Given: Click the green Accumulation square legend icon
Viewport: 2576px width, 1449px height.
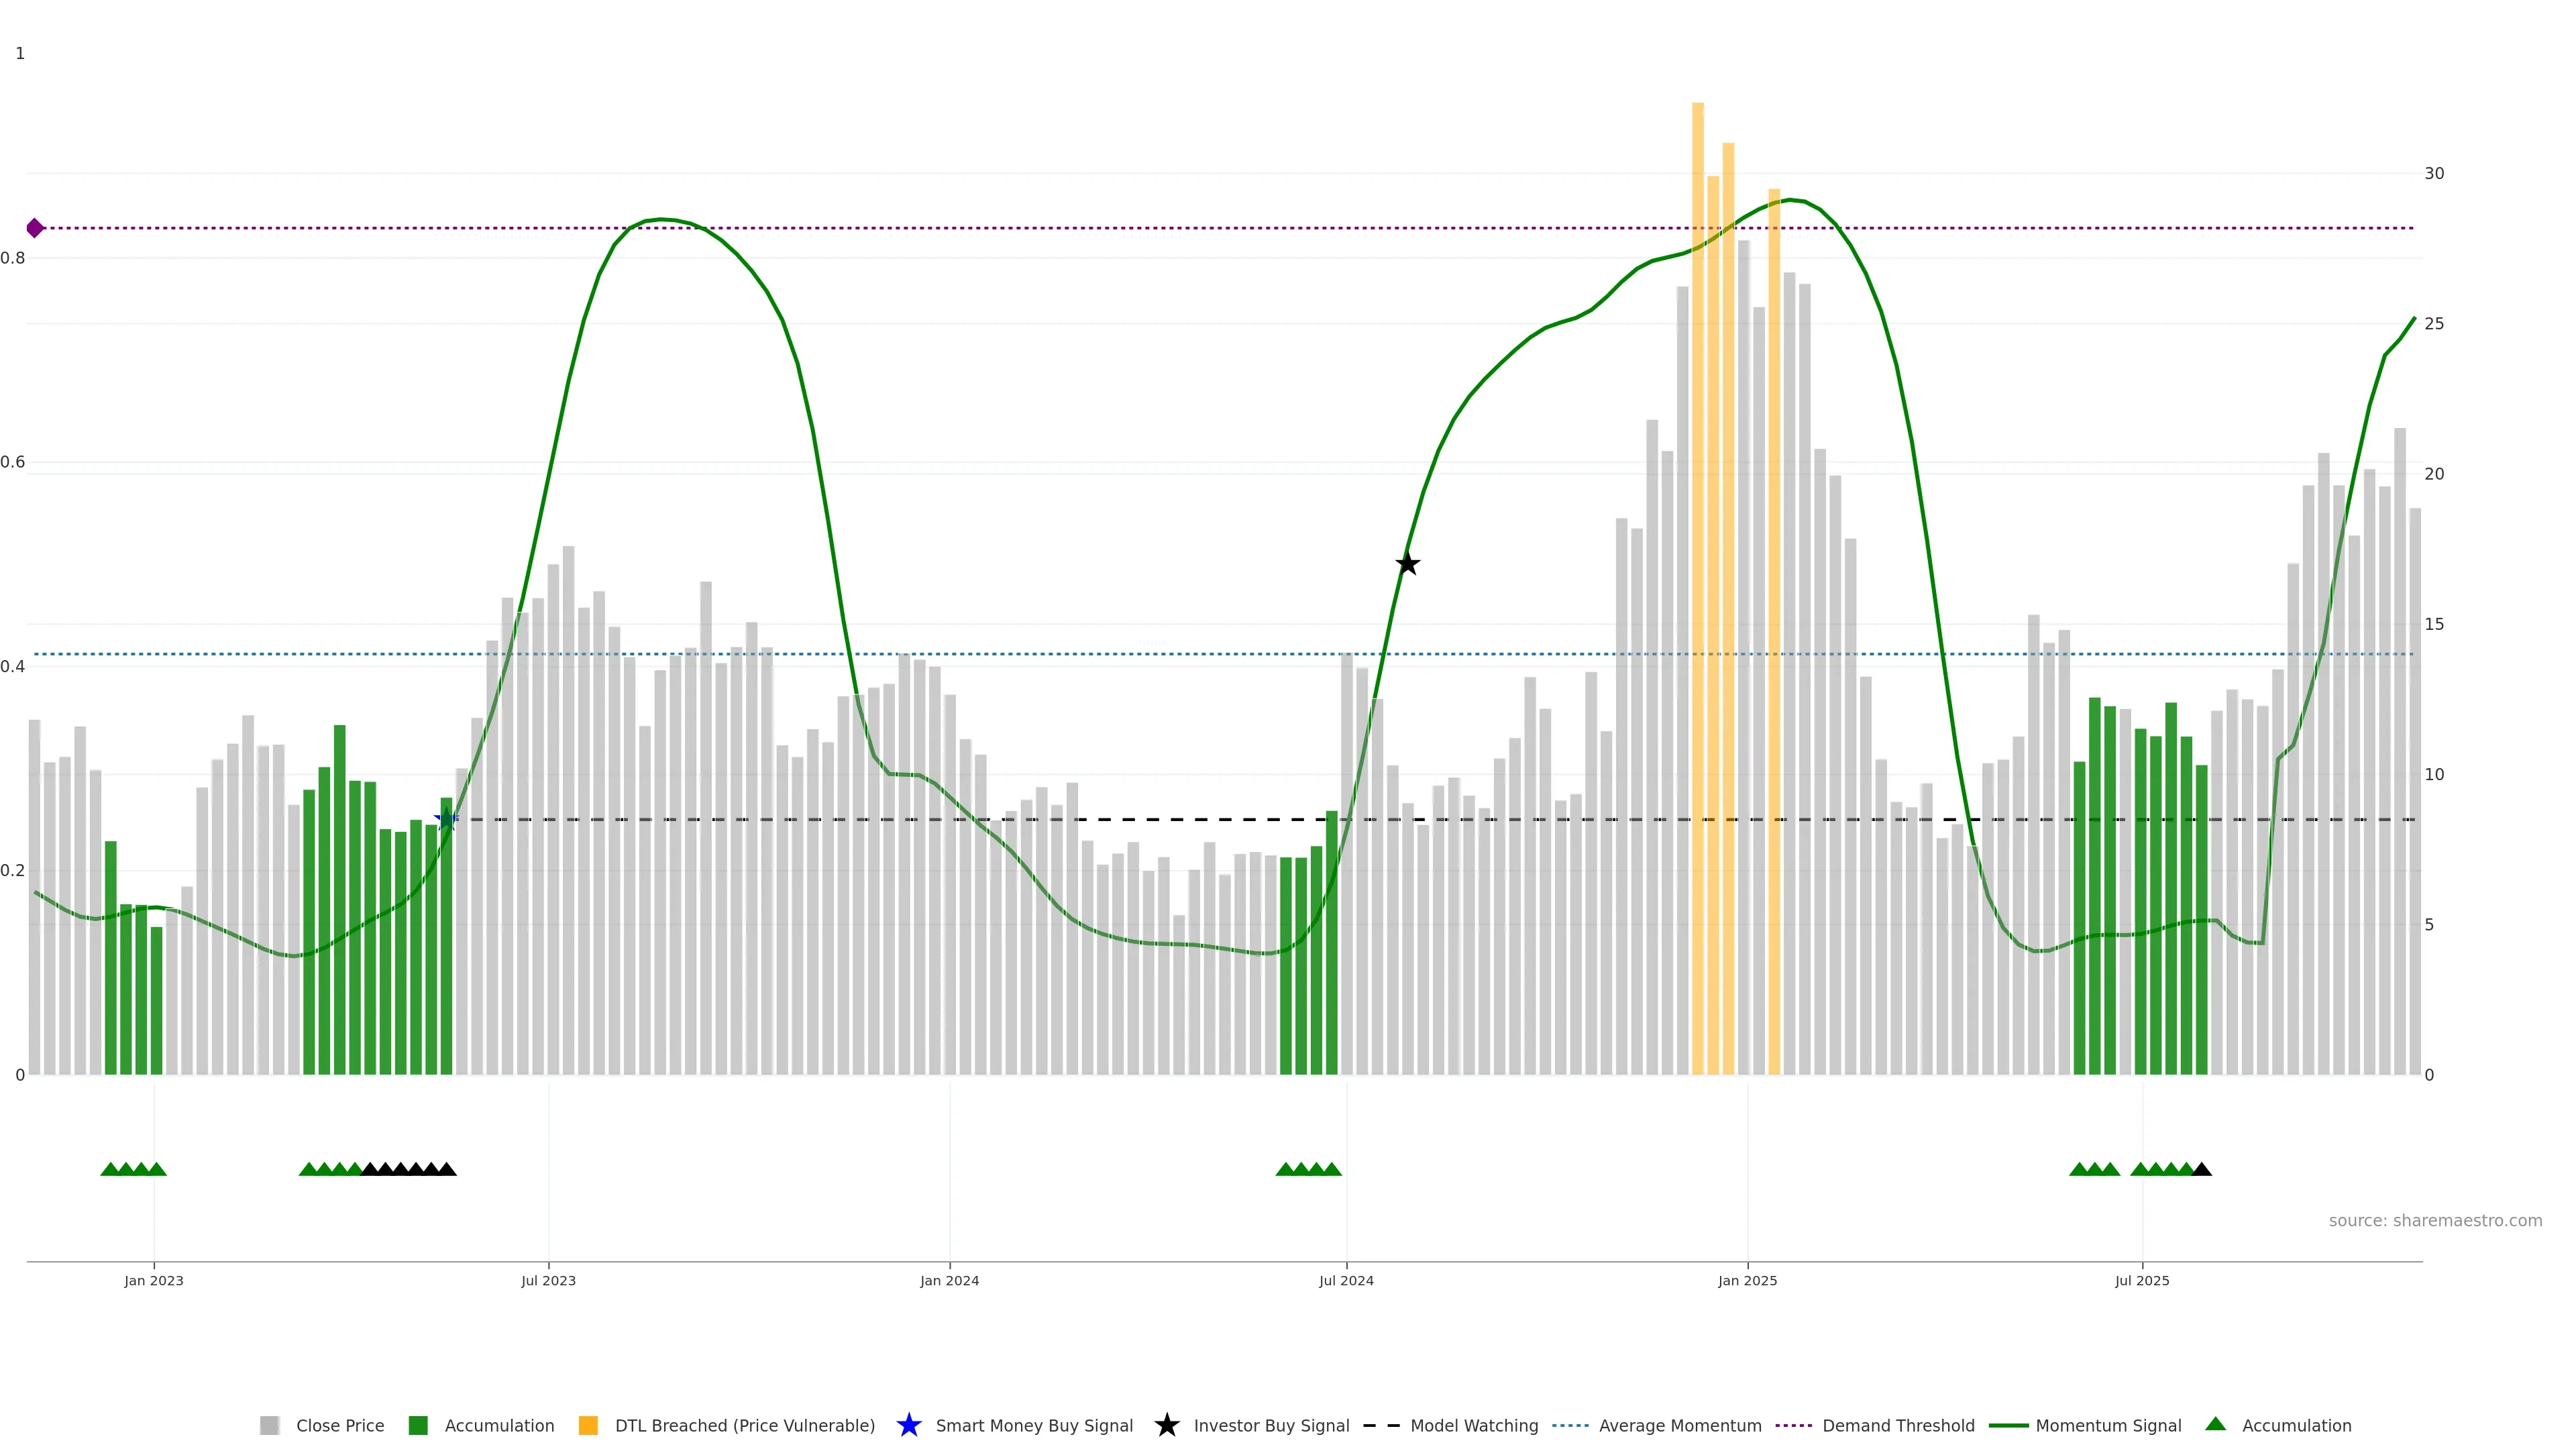Looking at the screenshot, I should (x=418, y=1425).
